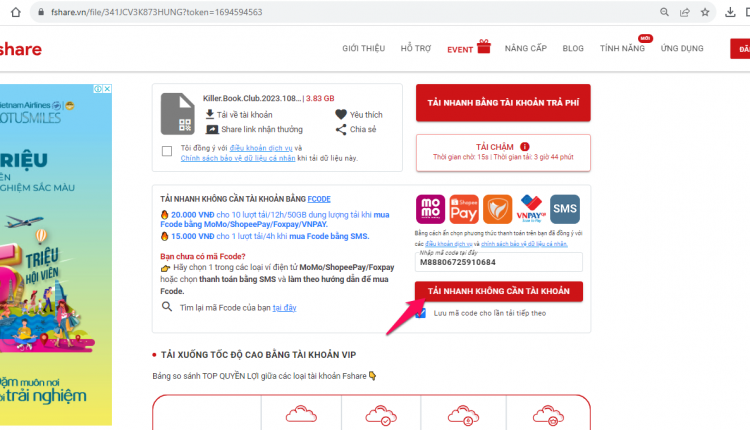The image size is (750, 430).
Task: Click the first plain cloud icon in comparison table
Action: click(301, 414)
